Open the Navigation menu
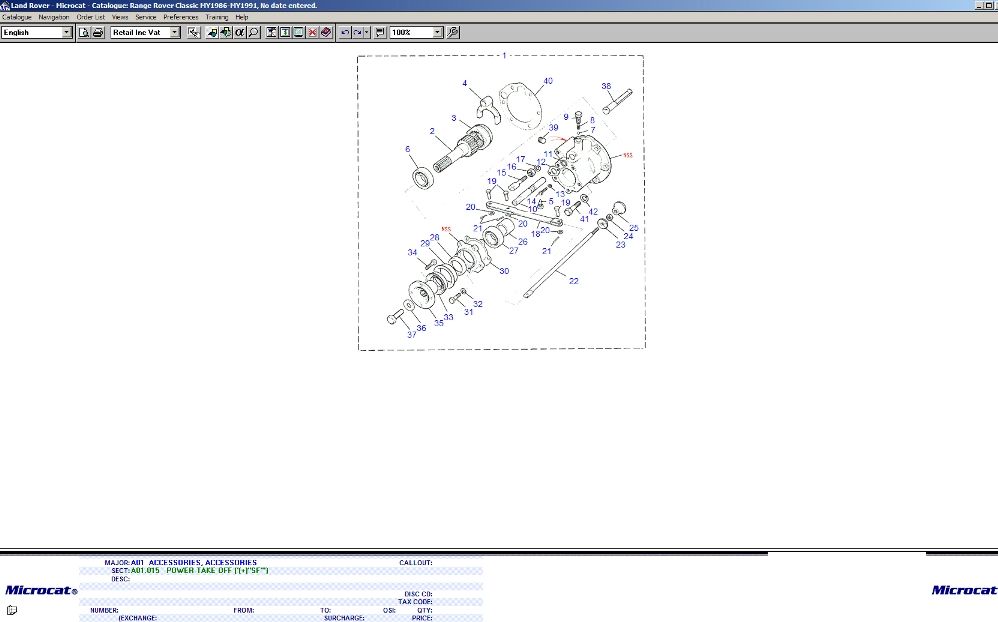 (x=53, y=17)
